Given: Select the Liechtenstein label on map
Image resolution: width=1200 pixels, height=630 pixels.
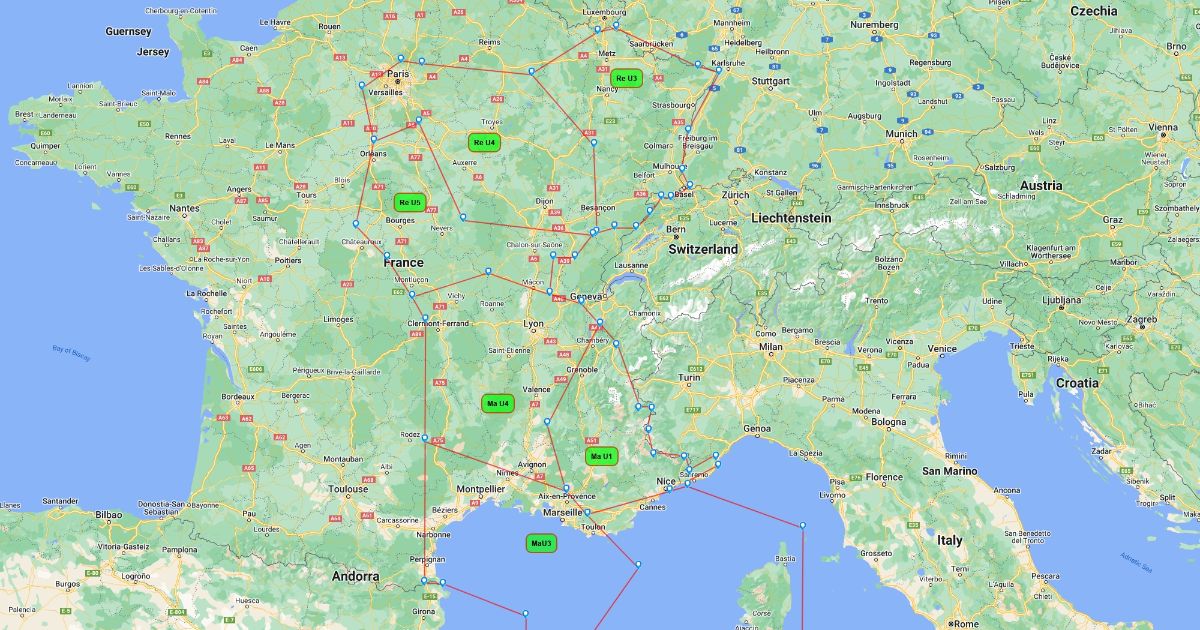Looking at the screenshot, I should pyautogui.click(x=792, y=217).
